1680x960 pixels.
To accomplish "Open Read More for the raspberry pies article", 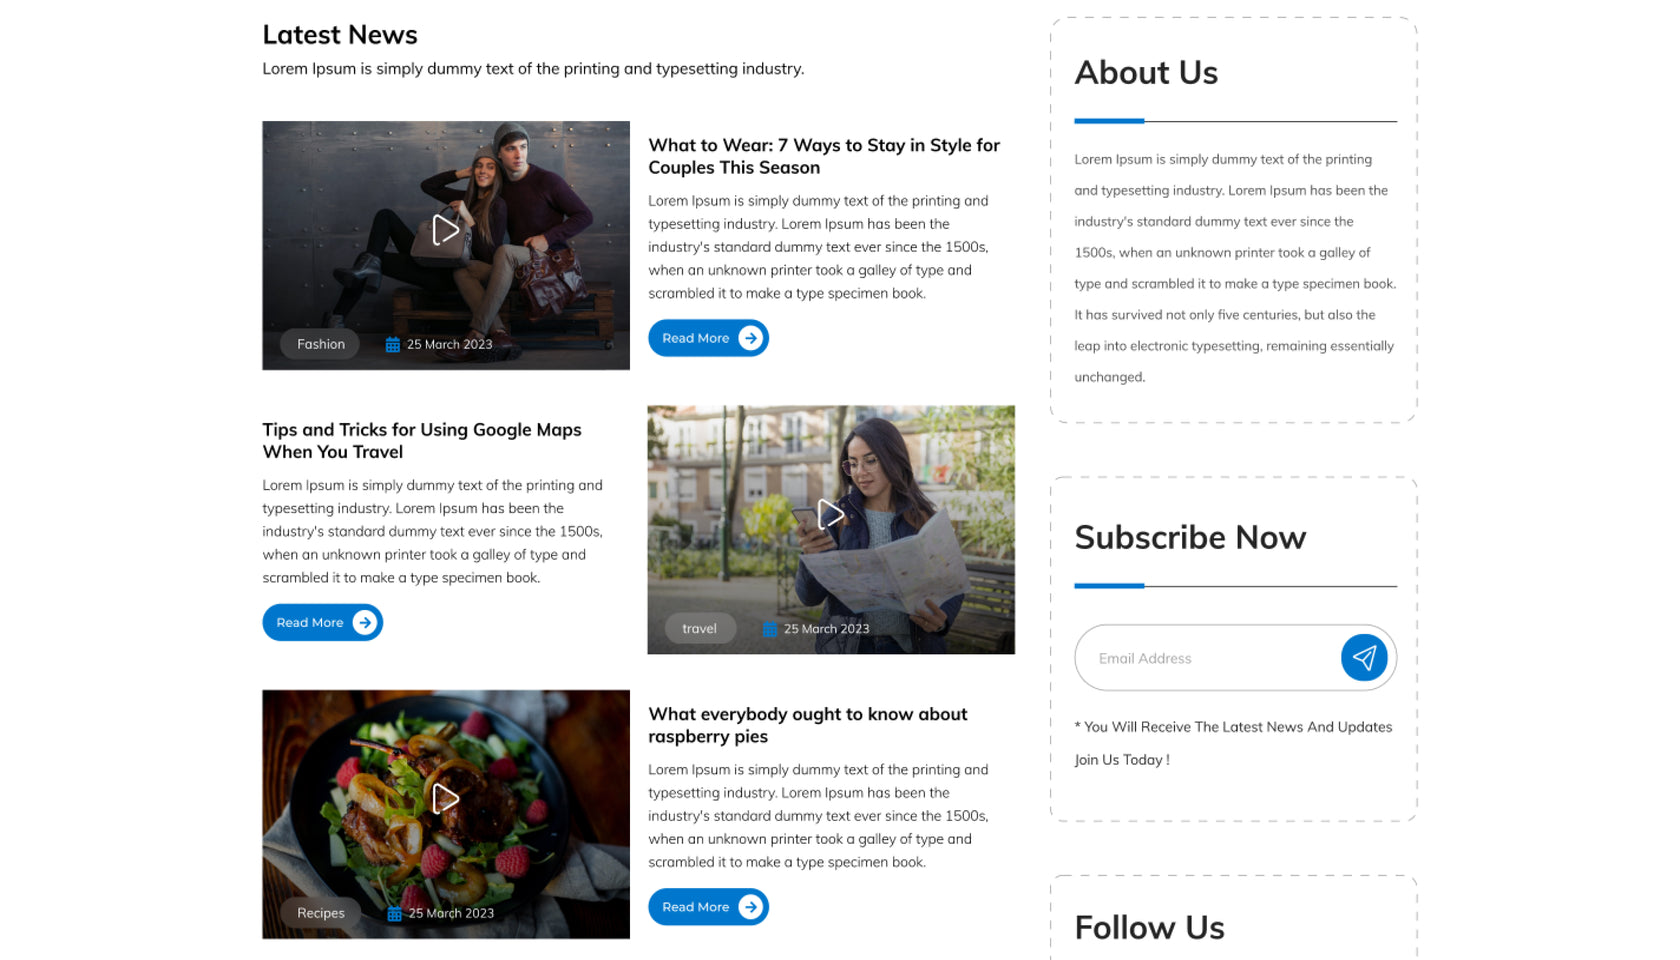I will 708,907.
